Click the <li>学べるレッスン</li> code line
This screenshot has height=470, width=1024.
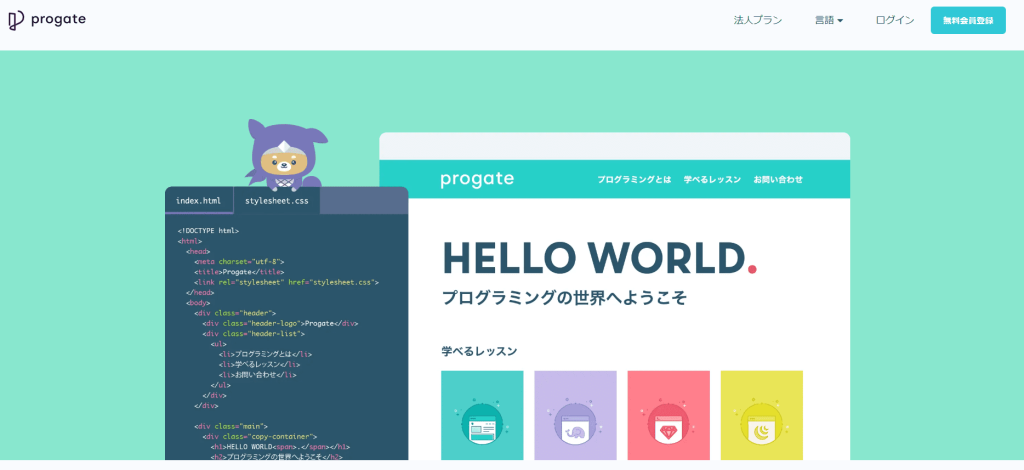coord(259,365)
